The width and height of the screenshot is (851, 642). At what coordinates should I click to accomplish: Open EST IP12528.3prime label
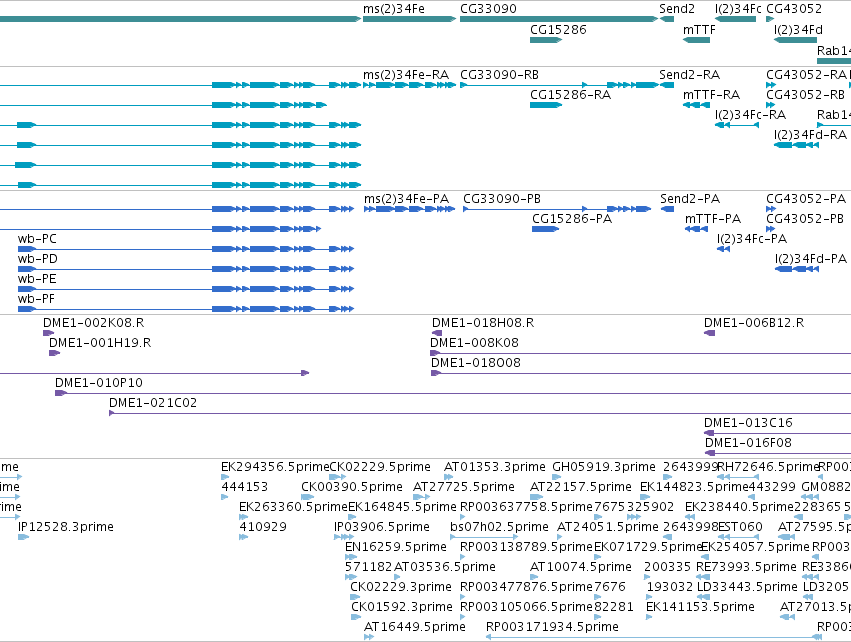(x=66, y=527)
